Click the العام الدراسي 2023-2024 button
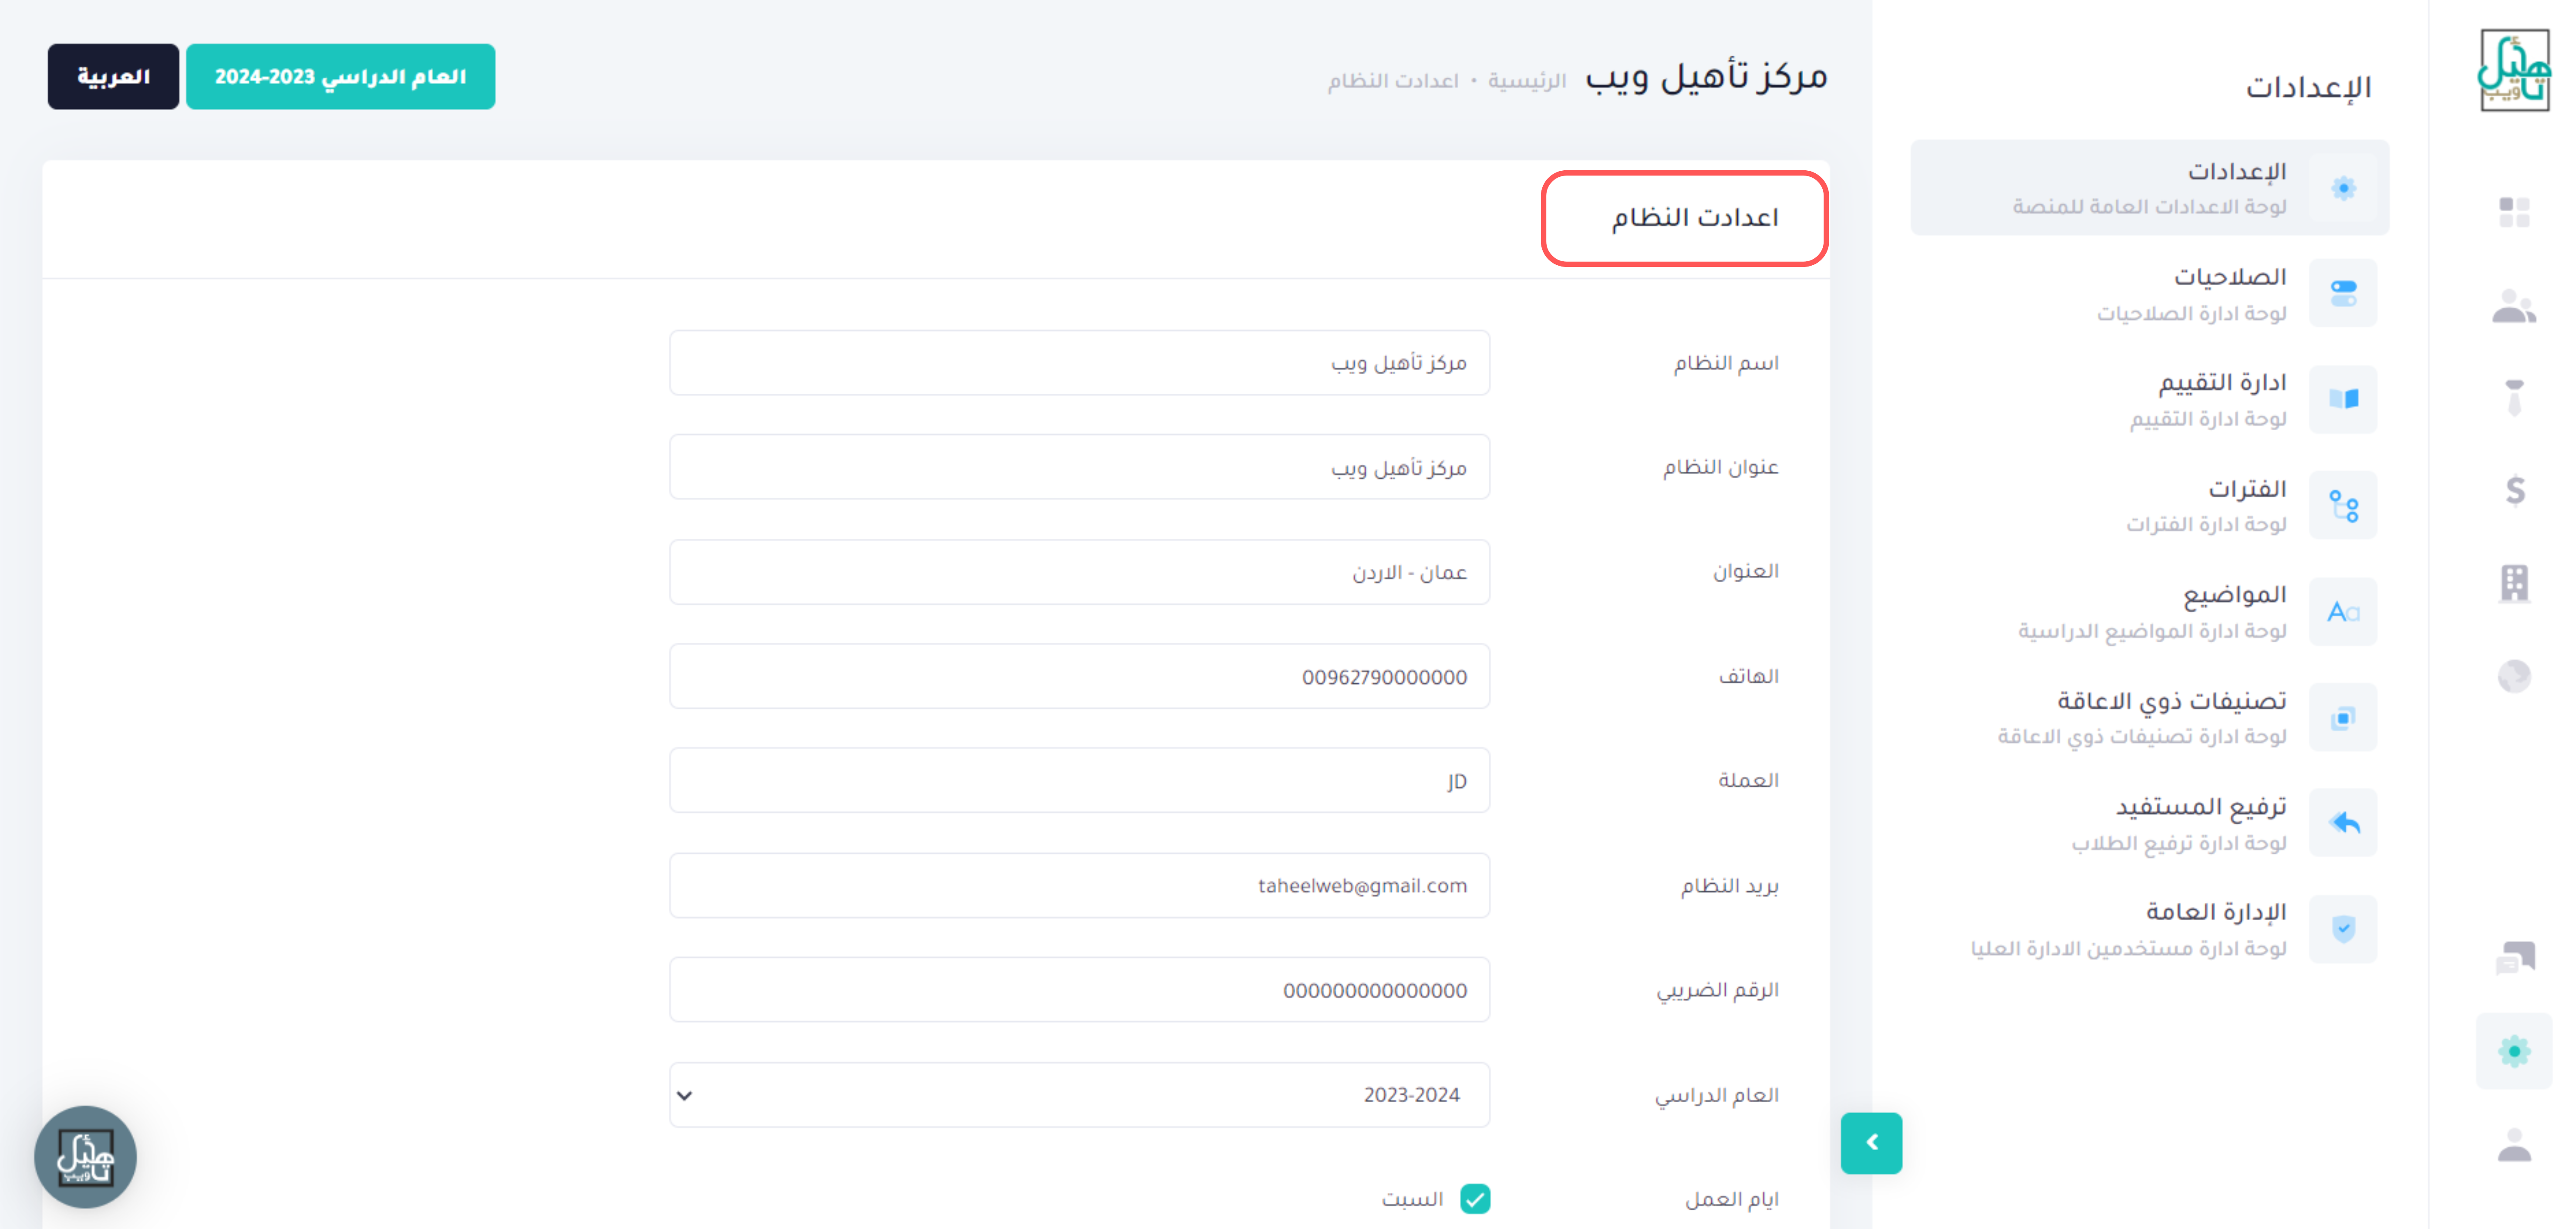The image size is (2576, 1229). tap(340, 76)
